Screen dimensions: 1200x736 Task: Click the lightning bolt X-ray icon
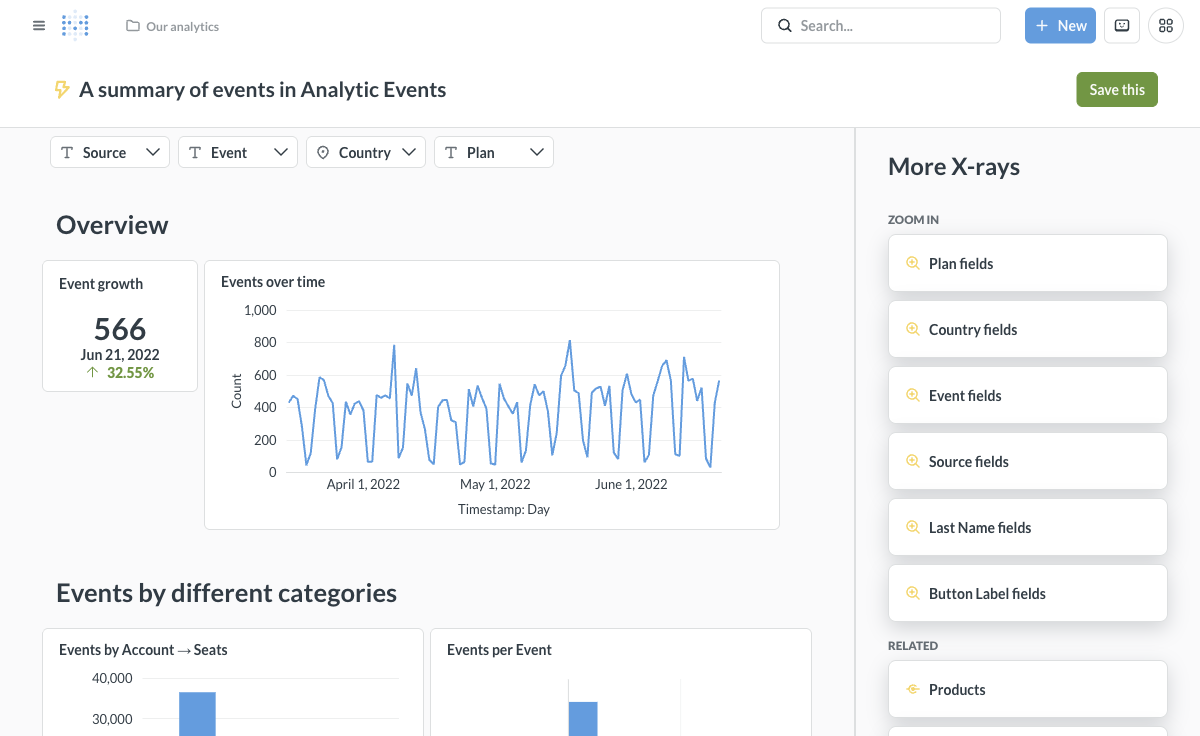[x=62, y=90]
